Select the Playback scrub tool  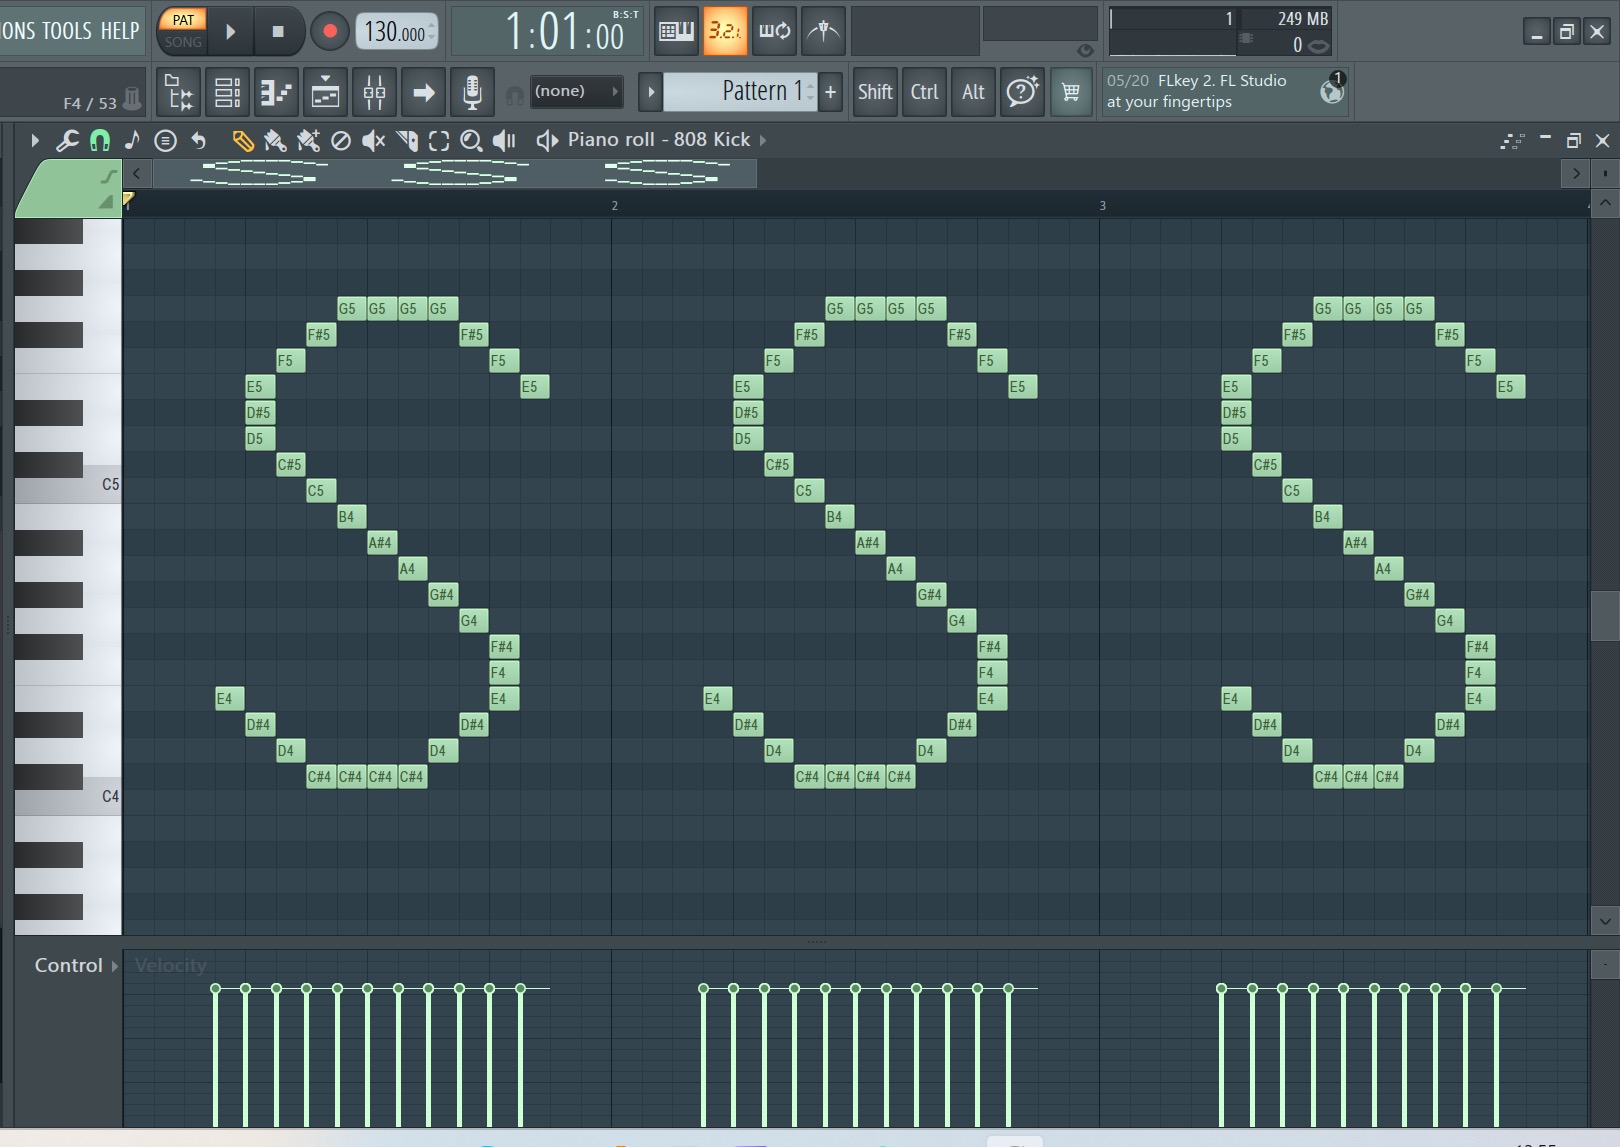click(x=504, y=141)
